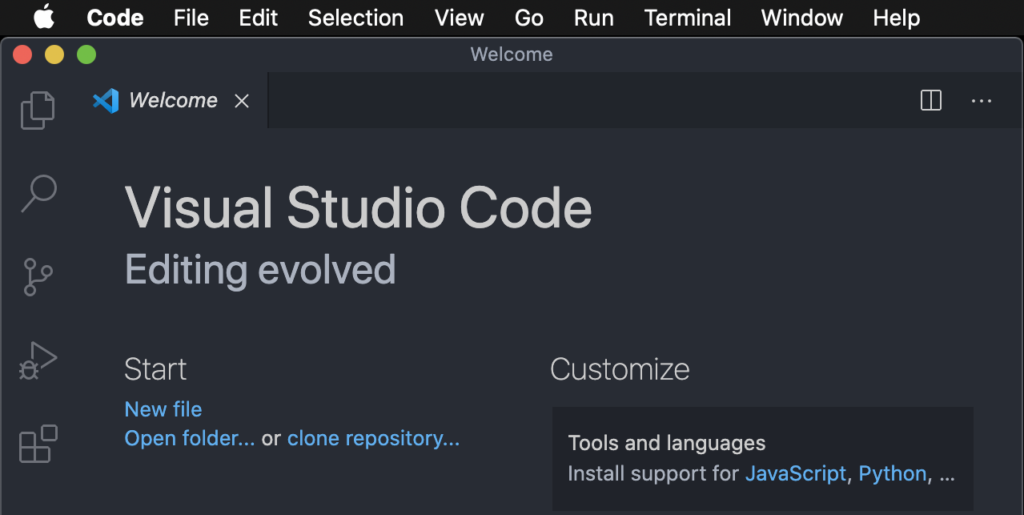This screenshot has width=1024, height=515.
Task: Click the JavaScript support link
Action: [x=795, y=473]
